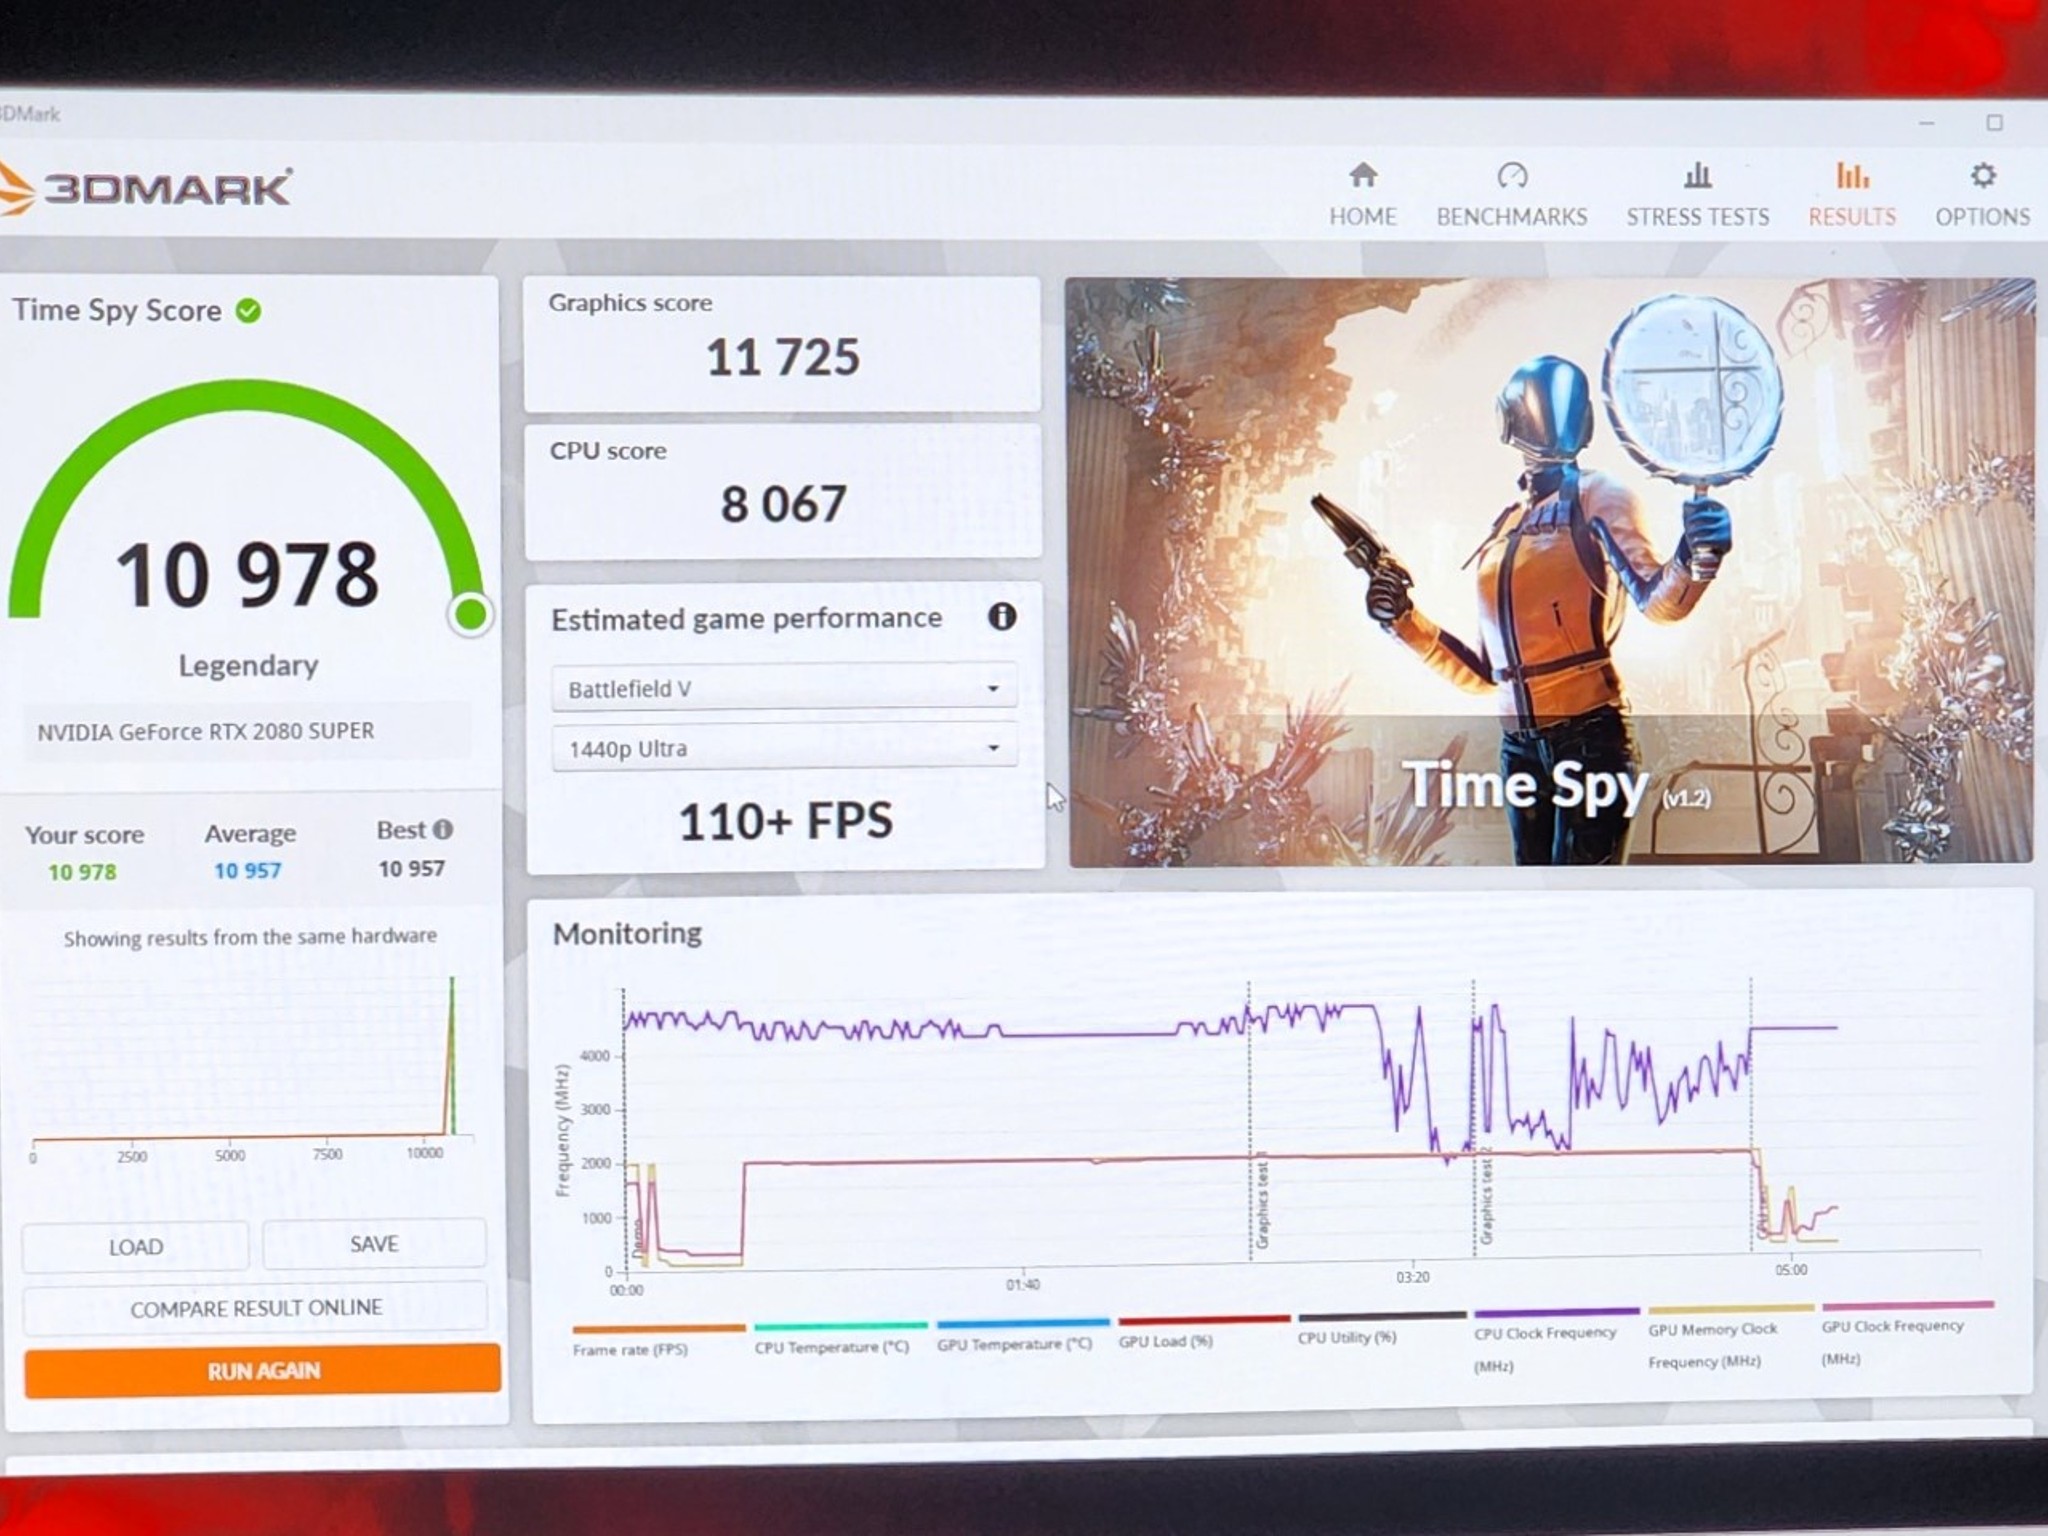The width and height of the screenshot is (2048, 1536).
Task: Click the orange RUN AGAIN button
Action: 263,1370
